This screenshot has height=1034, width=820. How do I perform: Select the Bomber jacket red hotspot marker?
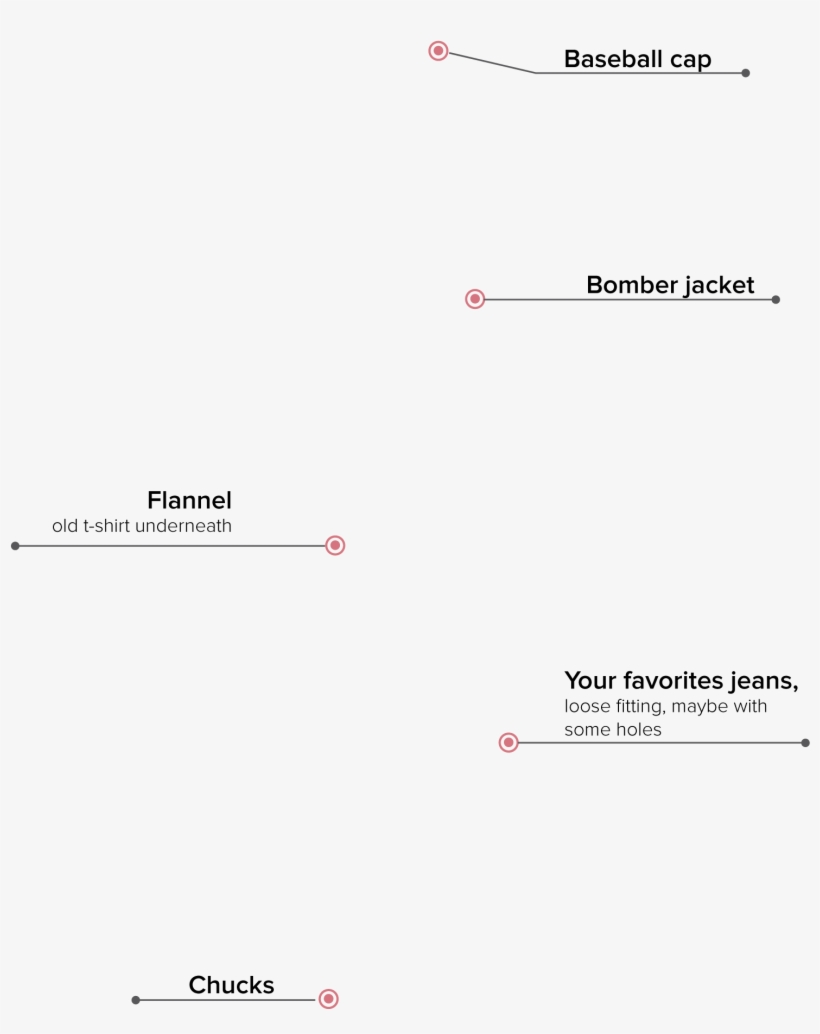(x=475, y=299)
